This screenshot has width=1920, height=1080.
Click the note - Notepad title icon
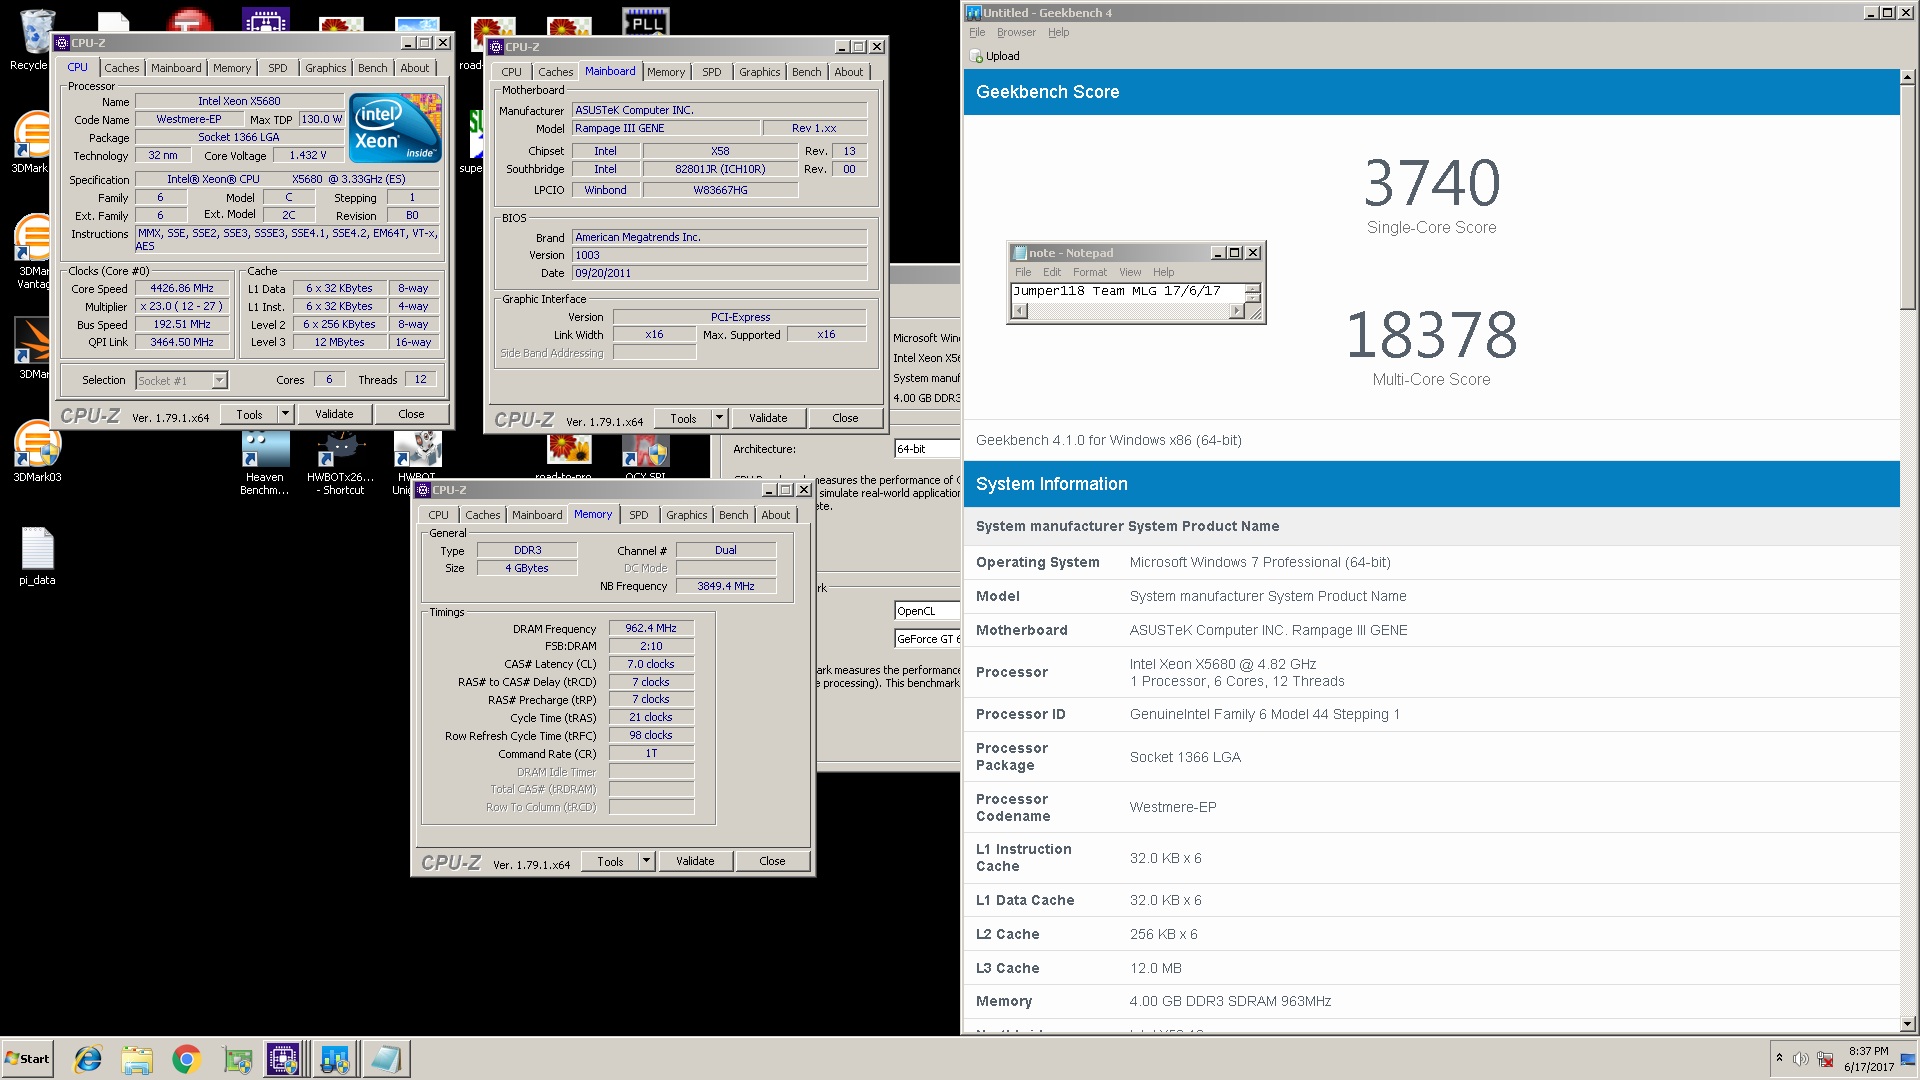click(x=1019, y=253)
